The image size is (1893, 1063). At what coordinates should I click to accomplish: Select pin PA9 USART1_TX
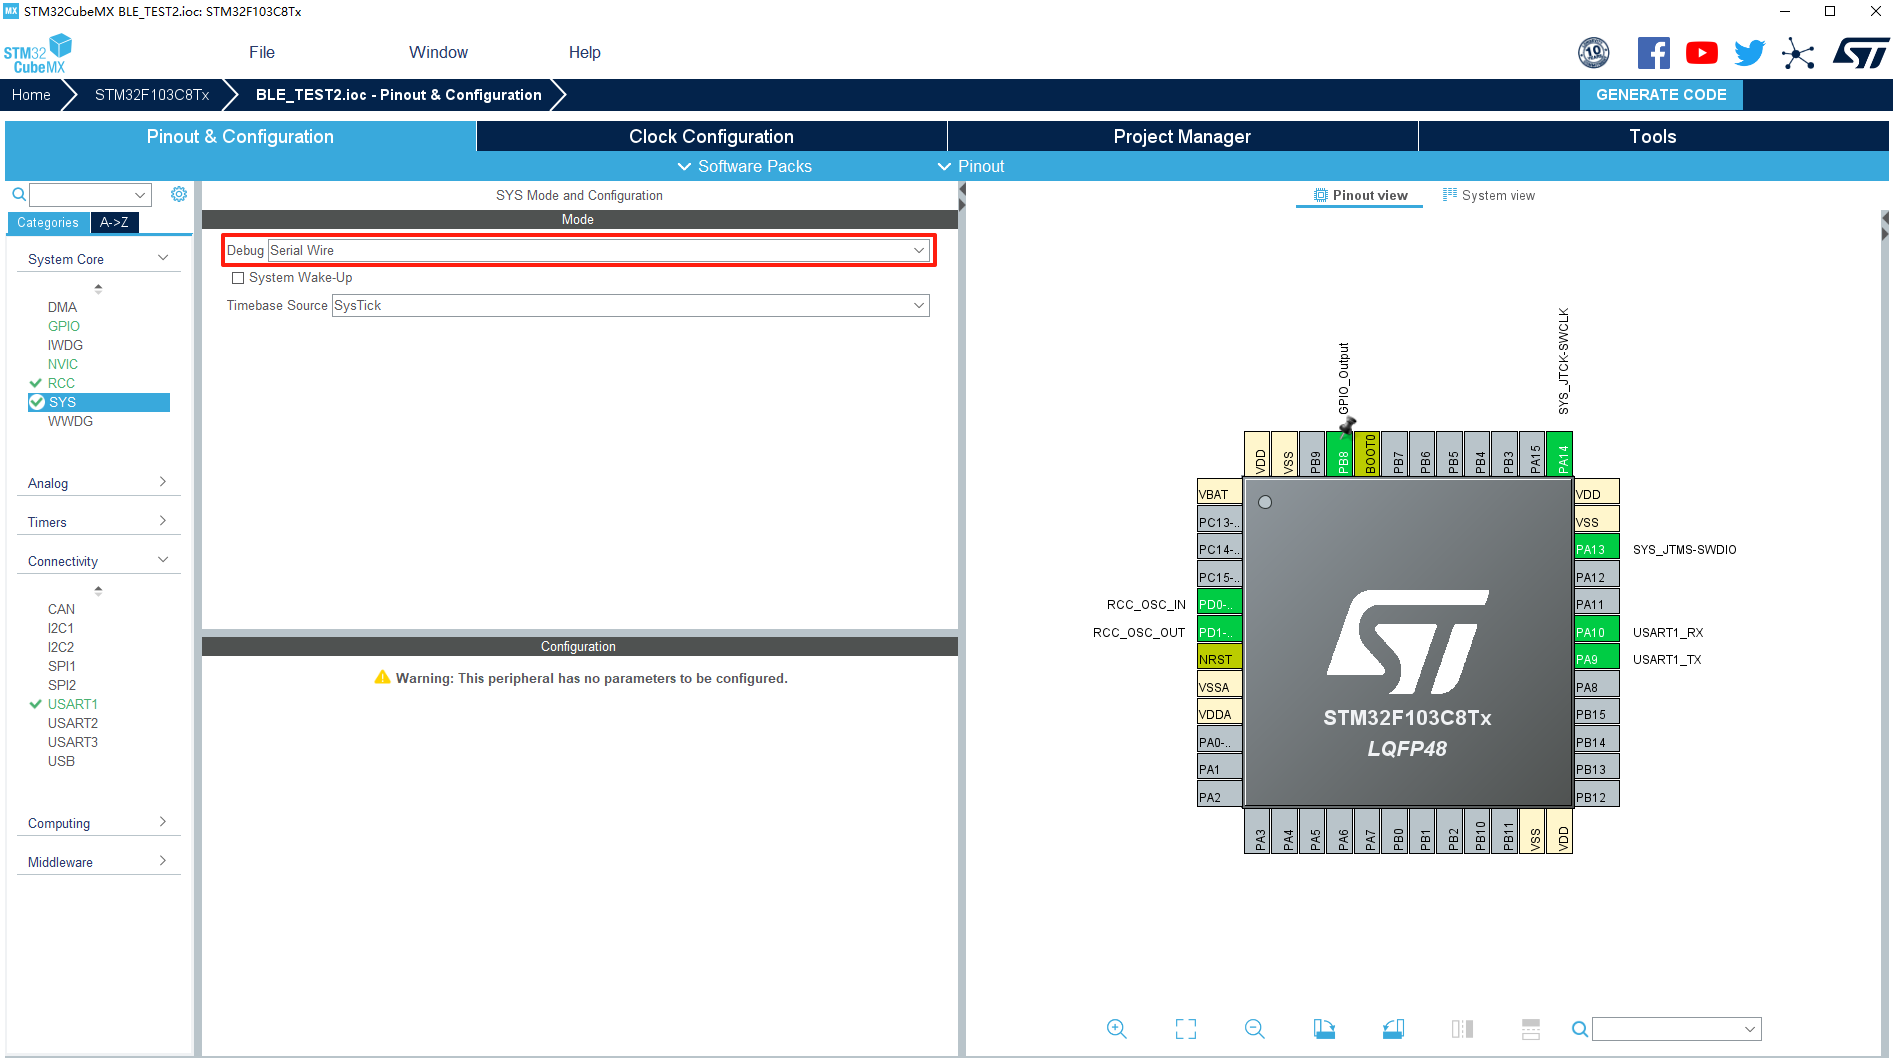coord(1597,659)
